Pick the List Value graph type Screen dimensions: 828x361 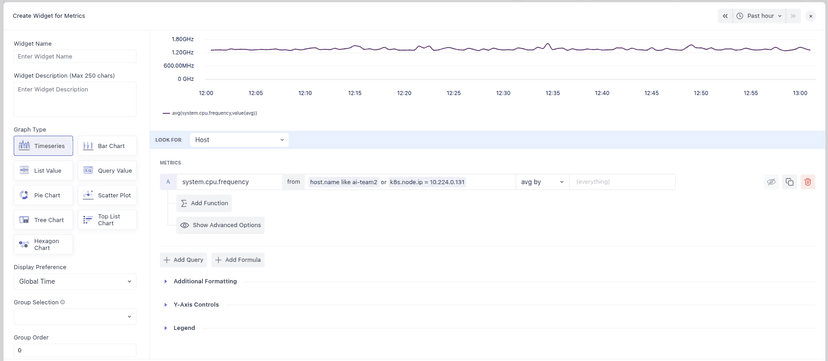click(x=43, y=170)
